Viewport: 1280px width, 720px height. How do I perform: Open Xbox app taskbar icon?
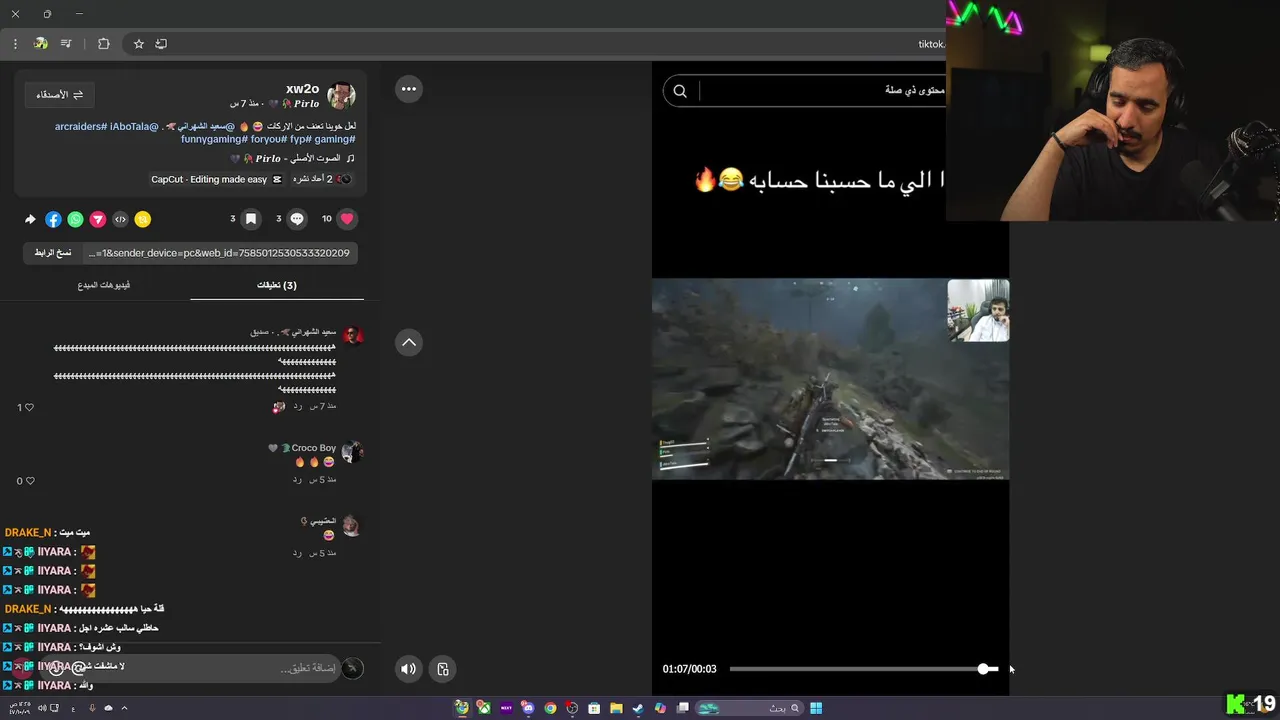[484, 708]
